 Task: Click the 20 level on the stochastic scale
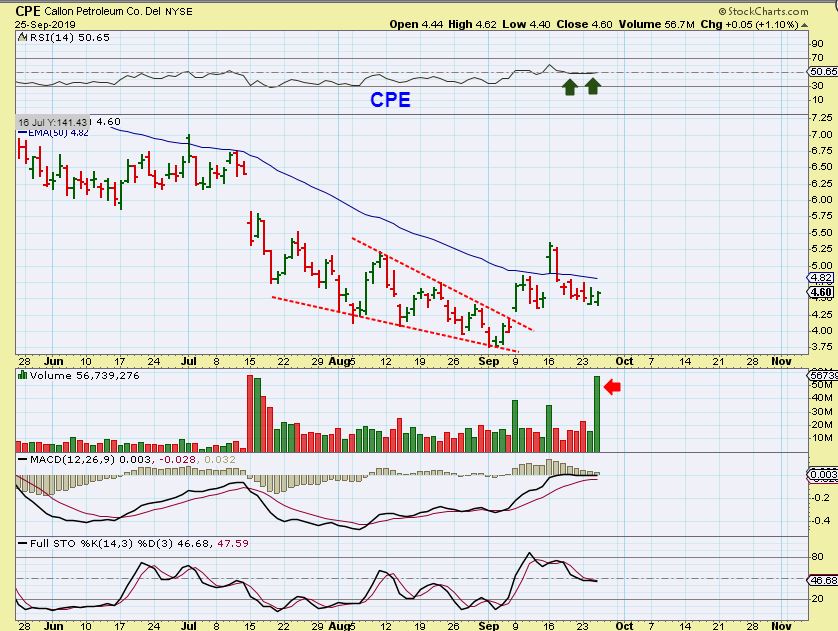click(817, 598)
